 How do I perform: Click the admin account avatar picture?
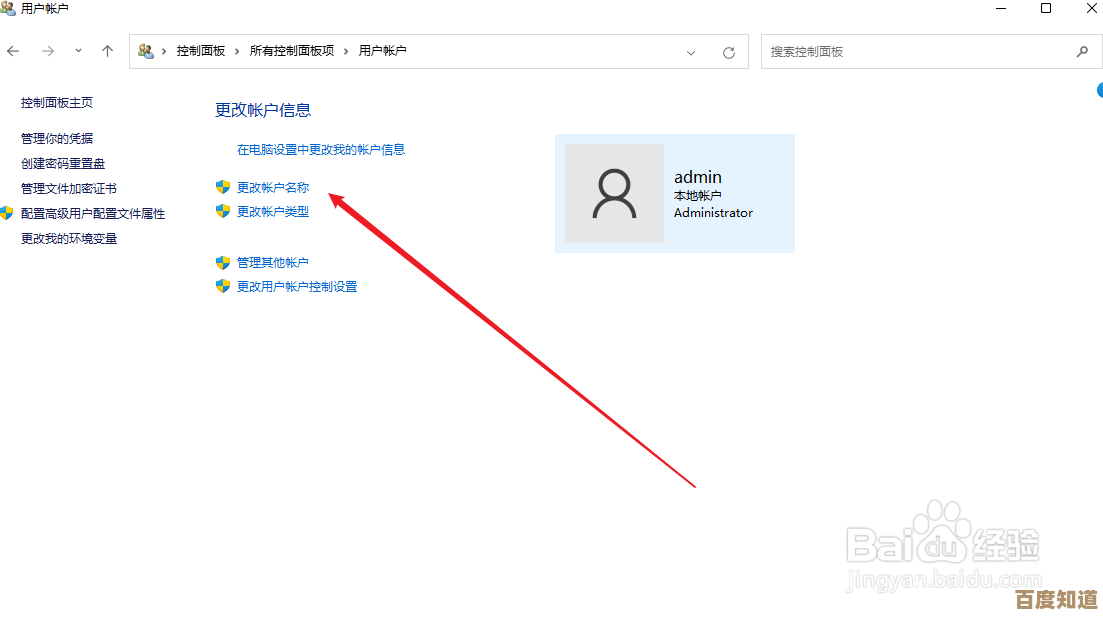(x=613, y=193)
